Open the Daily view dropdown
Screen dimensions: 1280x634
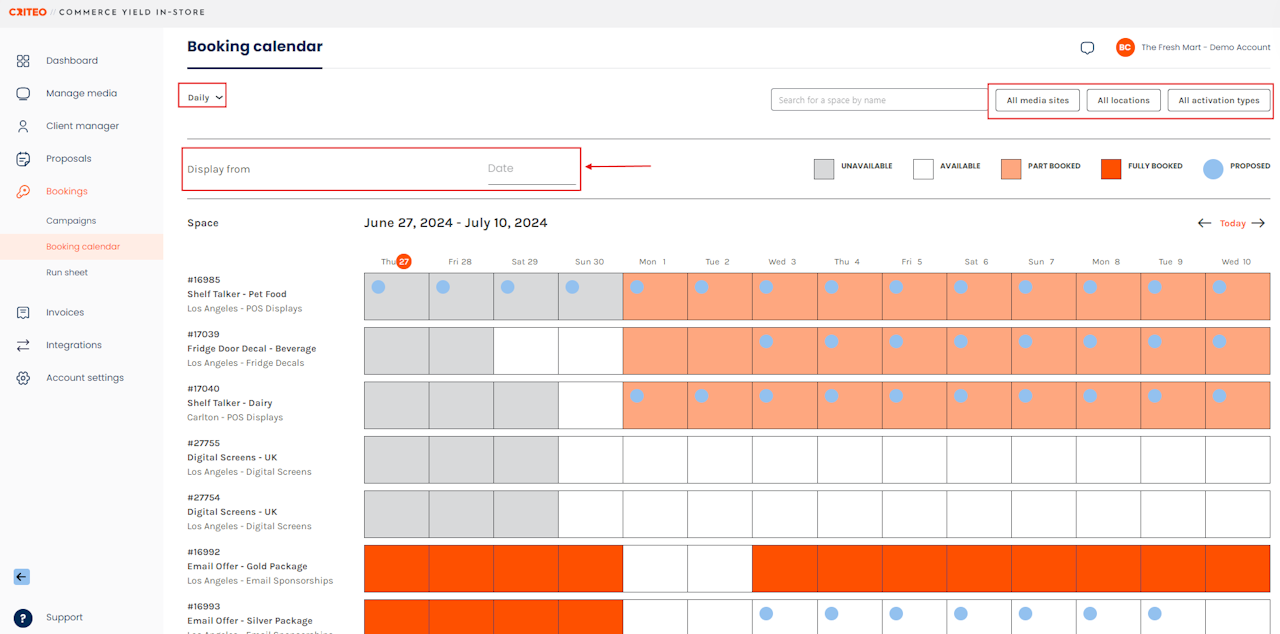coord(204,97)
